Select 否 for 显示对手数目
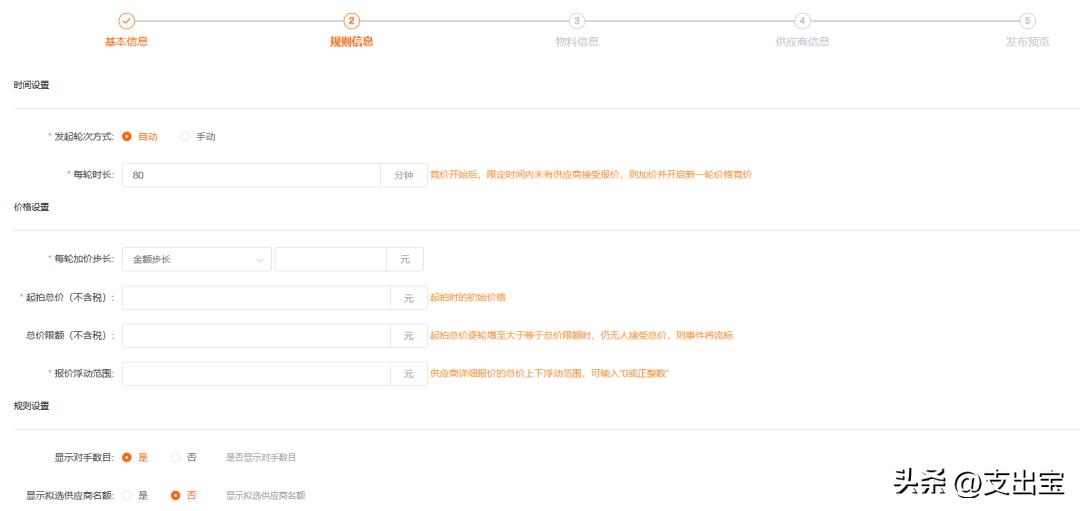1080x511 pixels. pos(175,457)
